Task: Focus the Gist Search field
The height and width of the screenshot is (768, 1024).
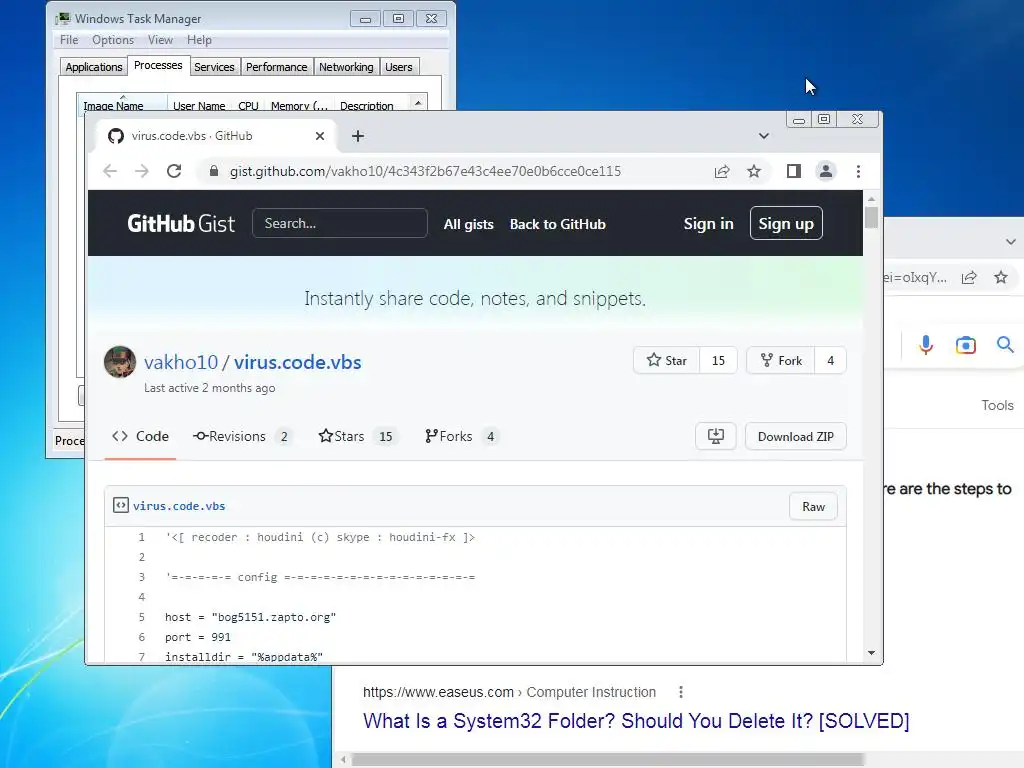Action: click(340, 223)
